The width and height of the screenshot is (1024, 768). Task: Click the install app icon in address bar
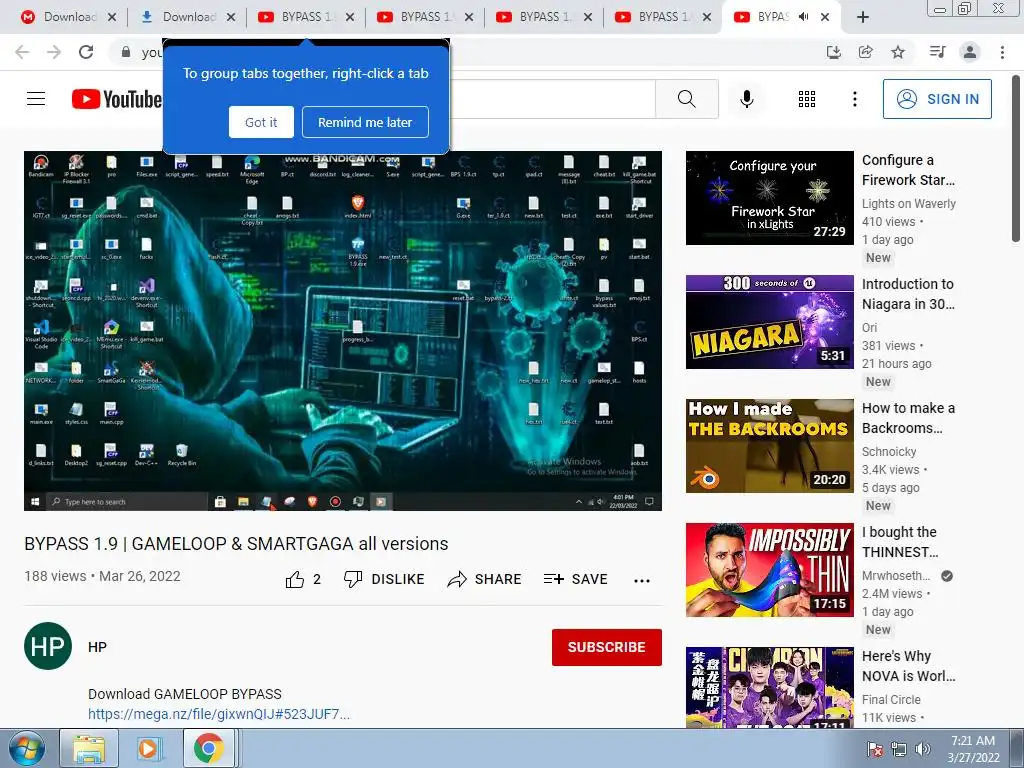pyautogui.click(x=833, y=52)
